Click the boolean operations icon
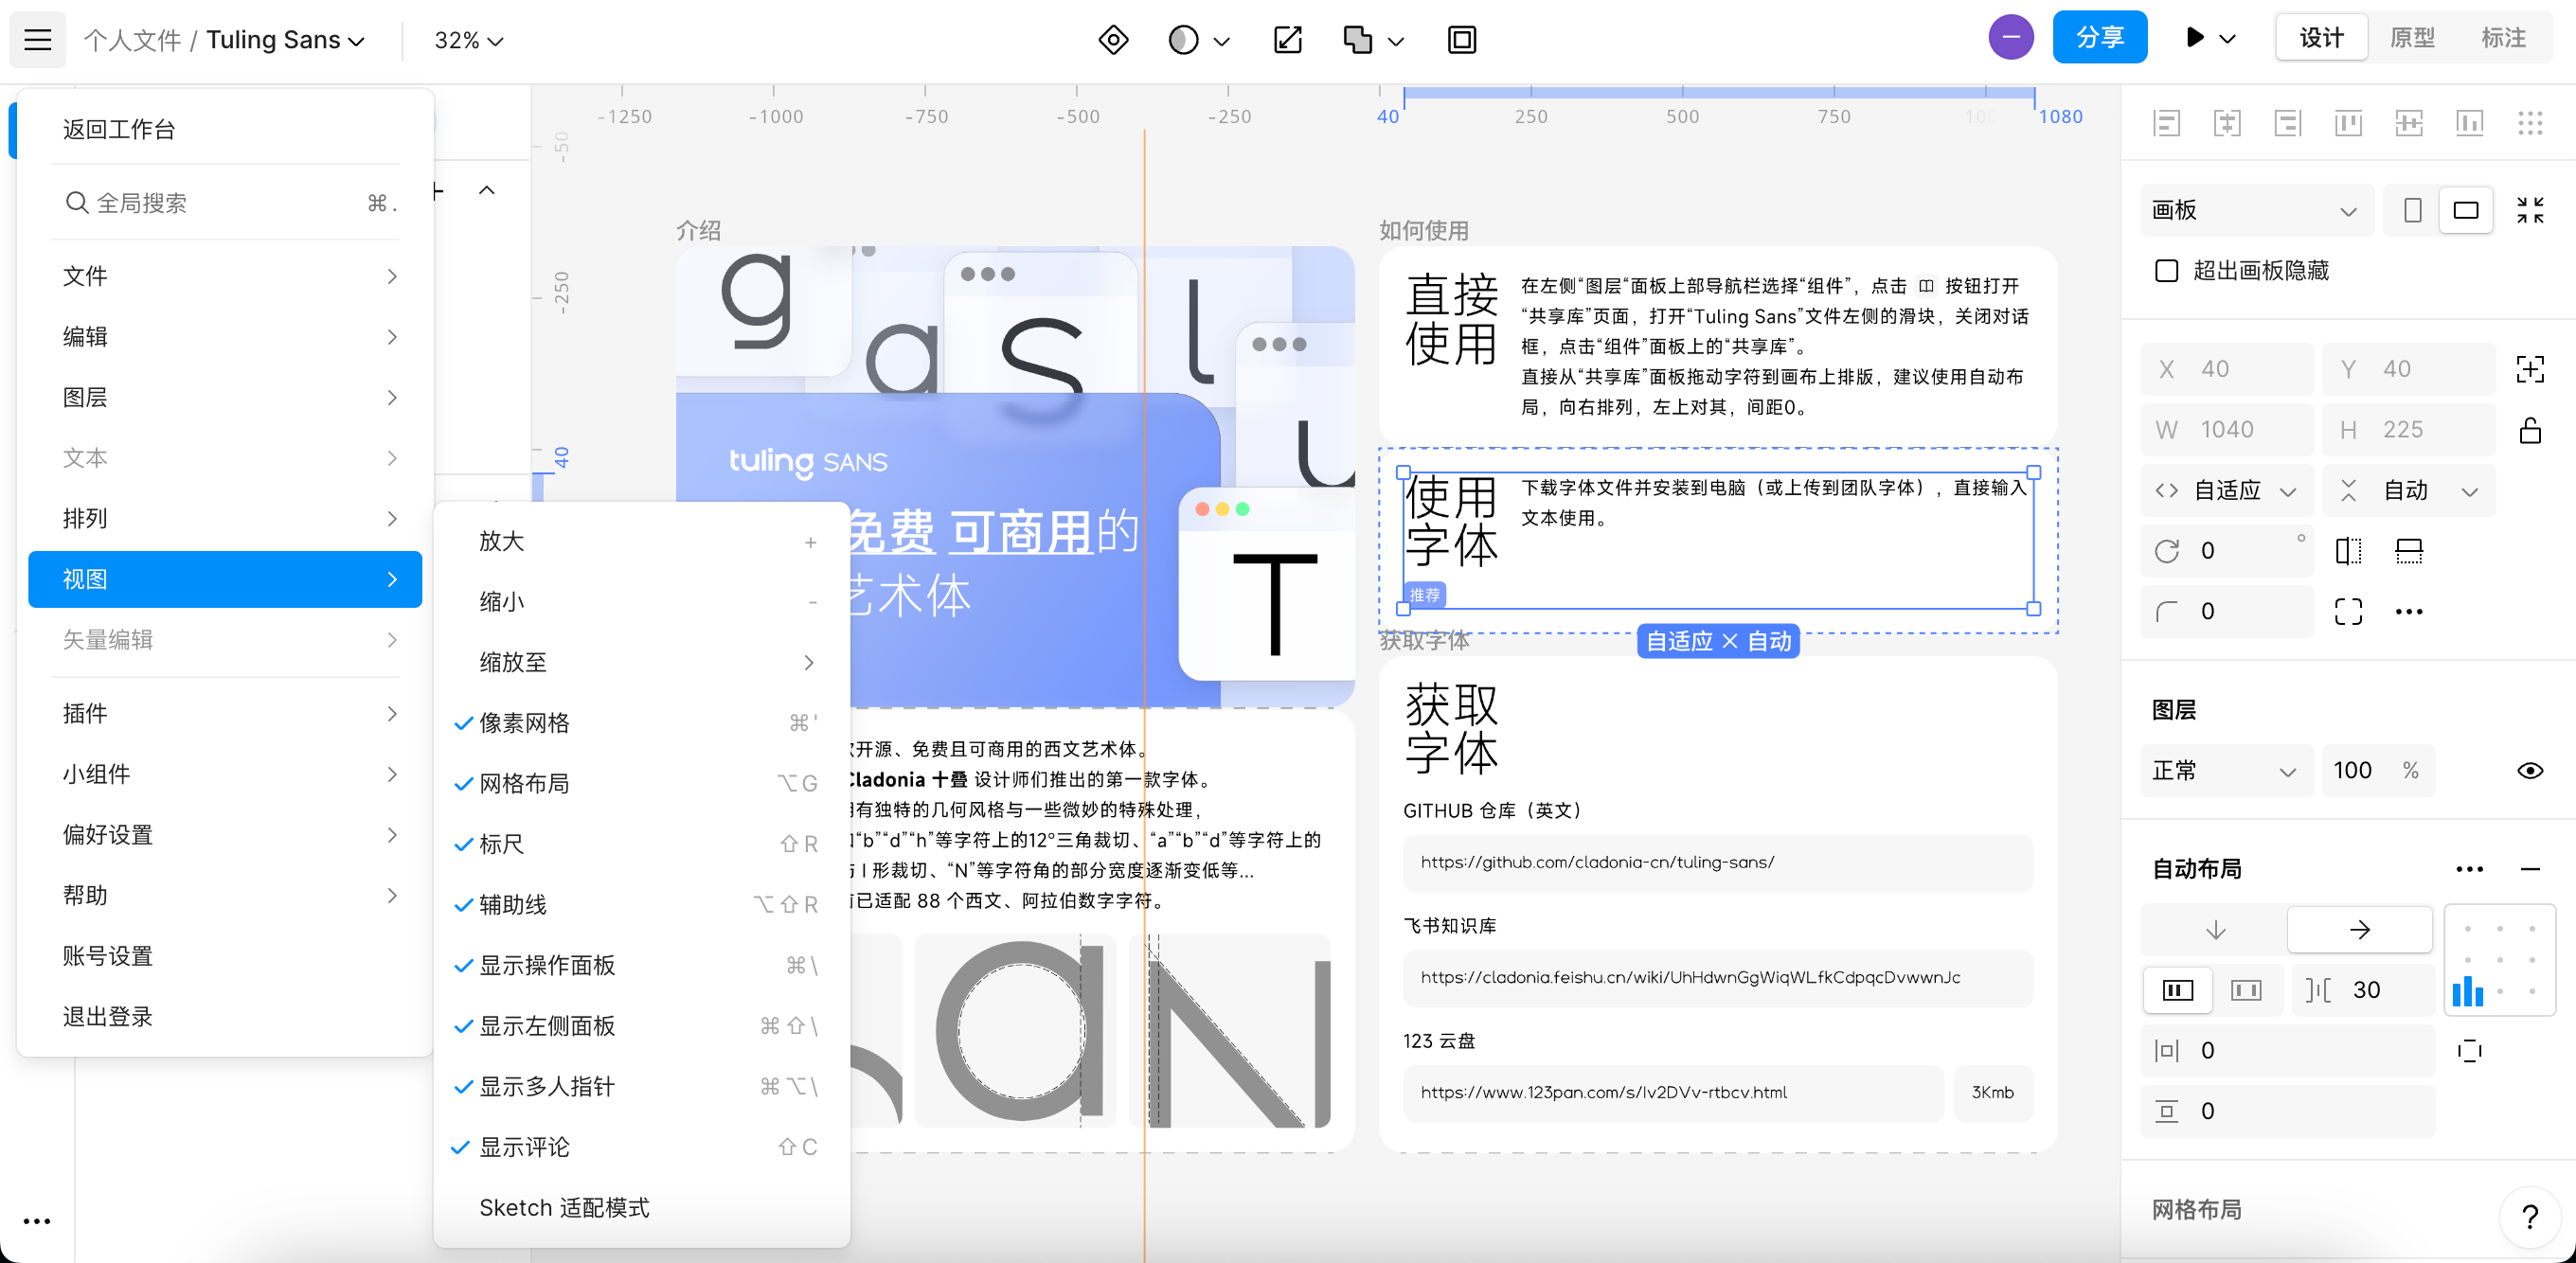This screenshot has width=2576, height=1263. [1358, 40]
